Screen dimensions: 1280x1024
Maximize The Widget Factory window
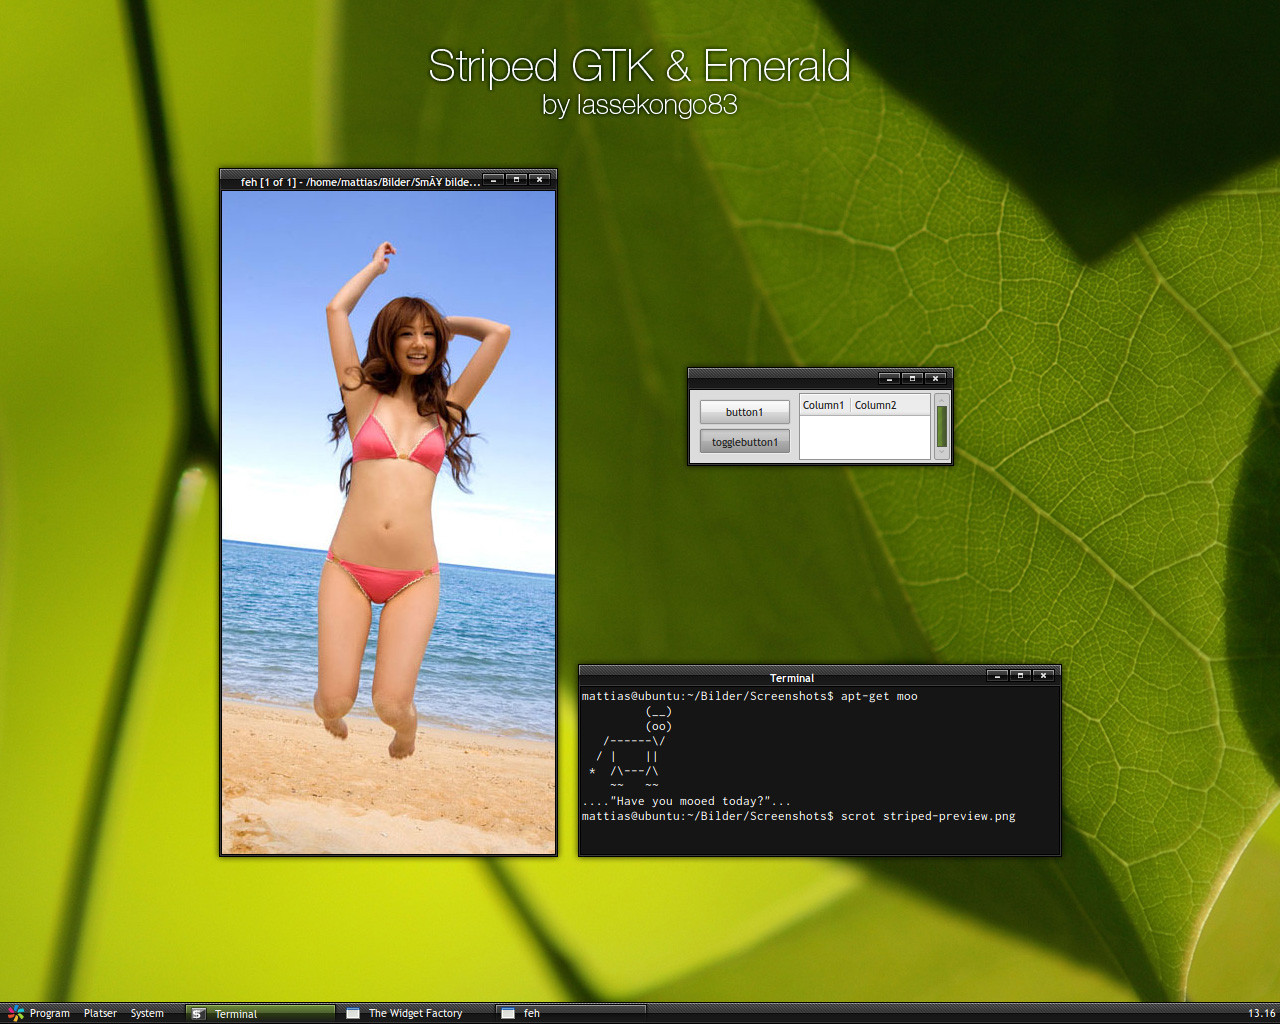(x=913, y=378)
